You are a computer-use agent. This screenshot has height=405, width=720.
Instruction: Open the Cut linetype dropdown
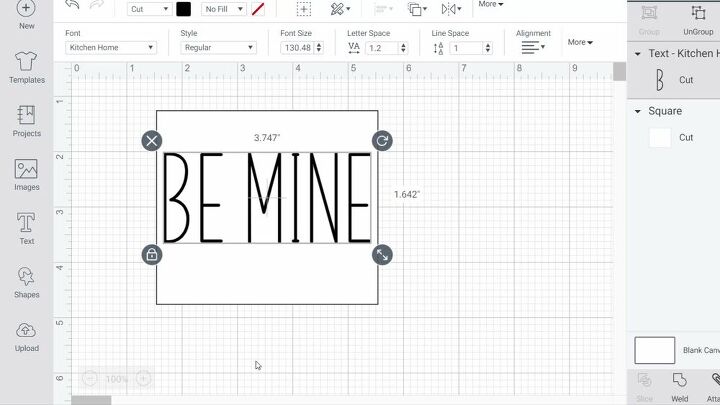[149, 9]
